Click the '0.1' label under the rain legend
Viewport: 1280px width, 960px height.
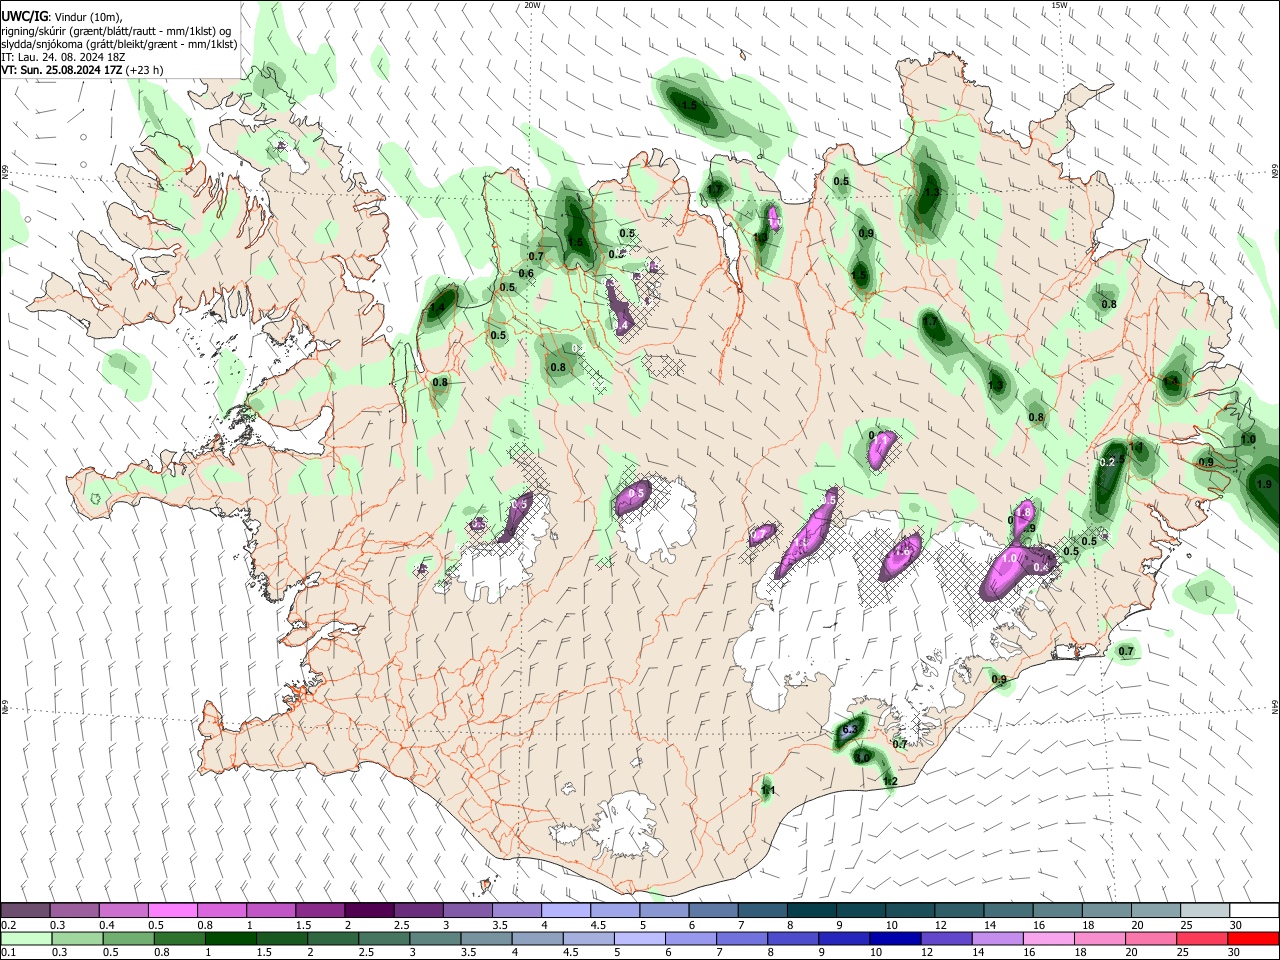(x=9, y=953)
